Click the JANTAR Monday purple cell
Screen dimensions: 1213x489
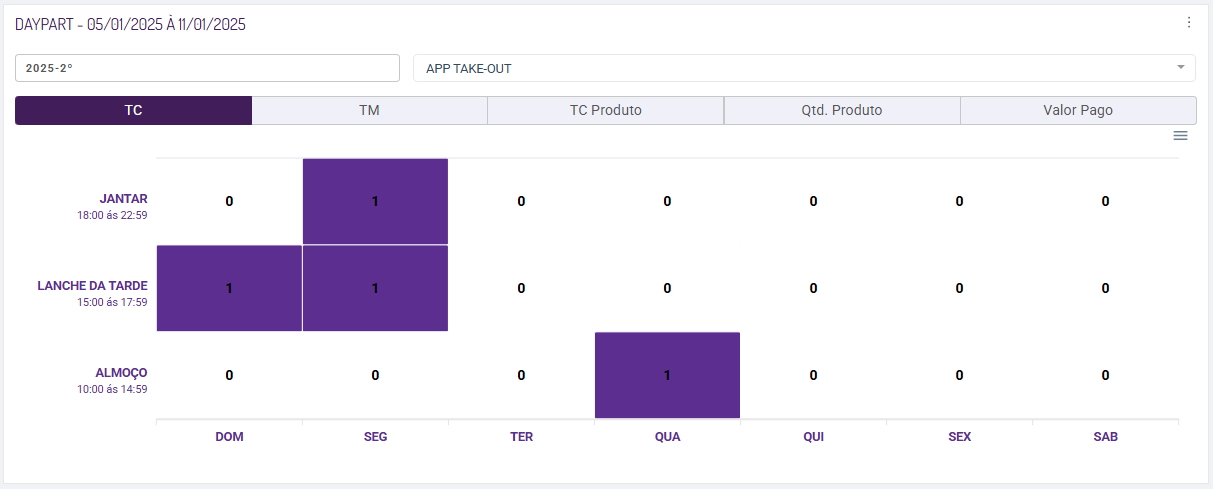(x=375, y=201)
